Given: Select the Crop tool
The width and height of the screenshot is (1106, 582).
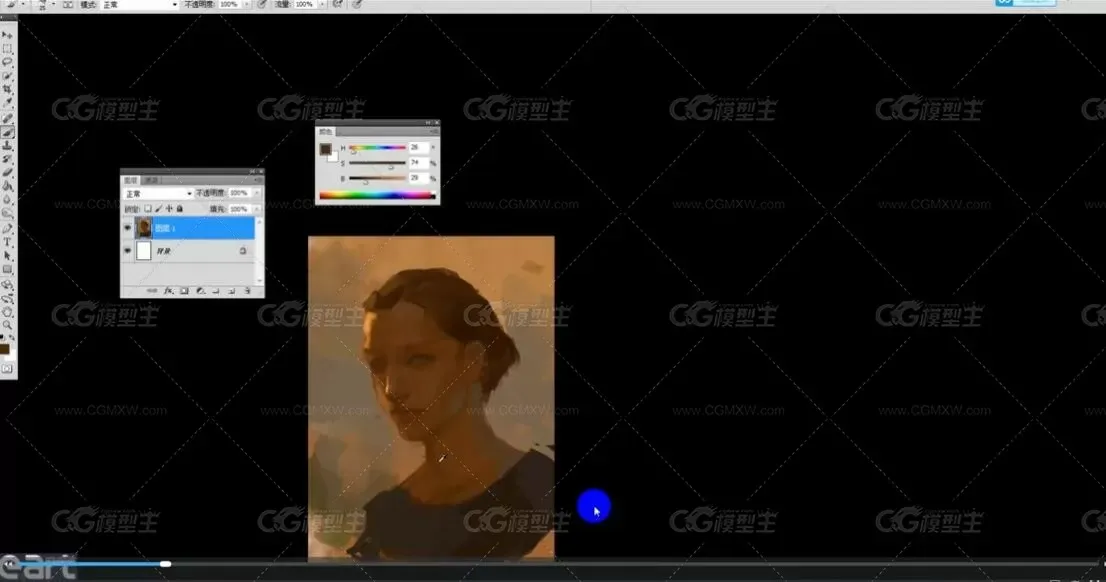Looking at the screenshot, I should click(7, 90).
